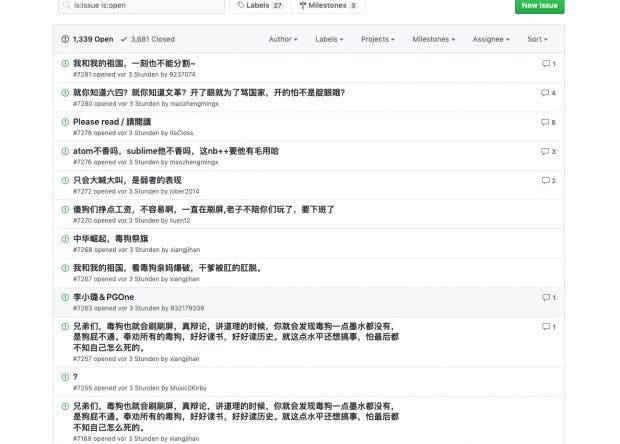Expand the Projects filter dropdown
The image size is (620, 444).
coord(378,39)
